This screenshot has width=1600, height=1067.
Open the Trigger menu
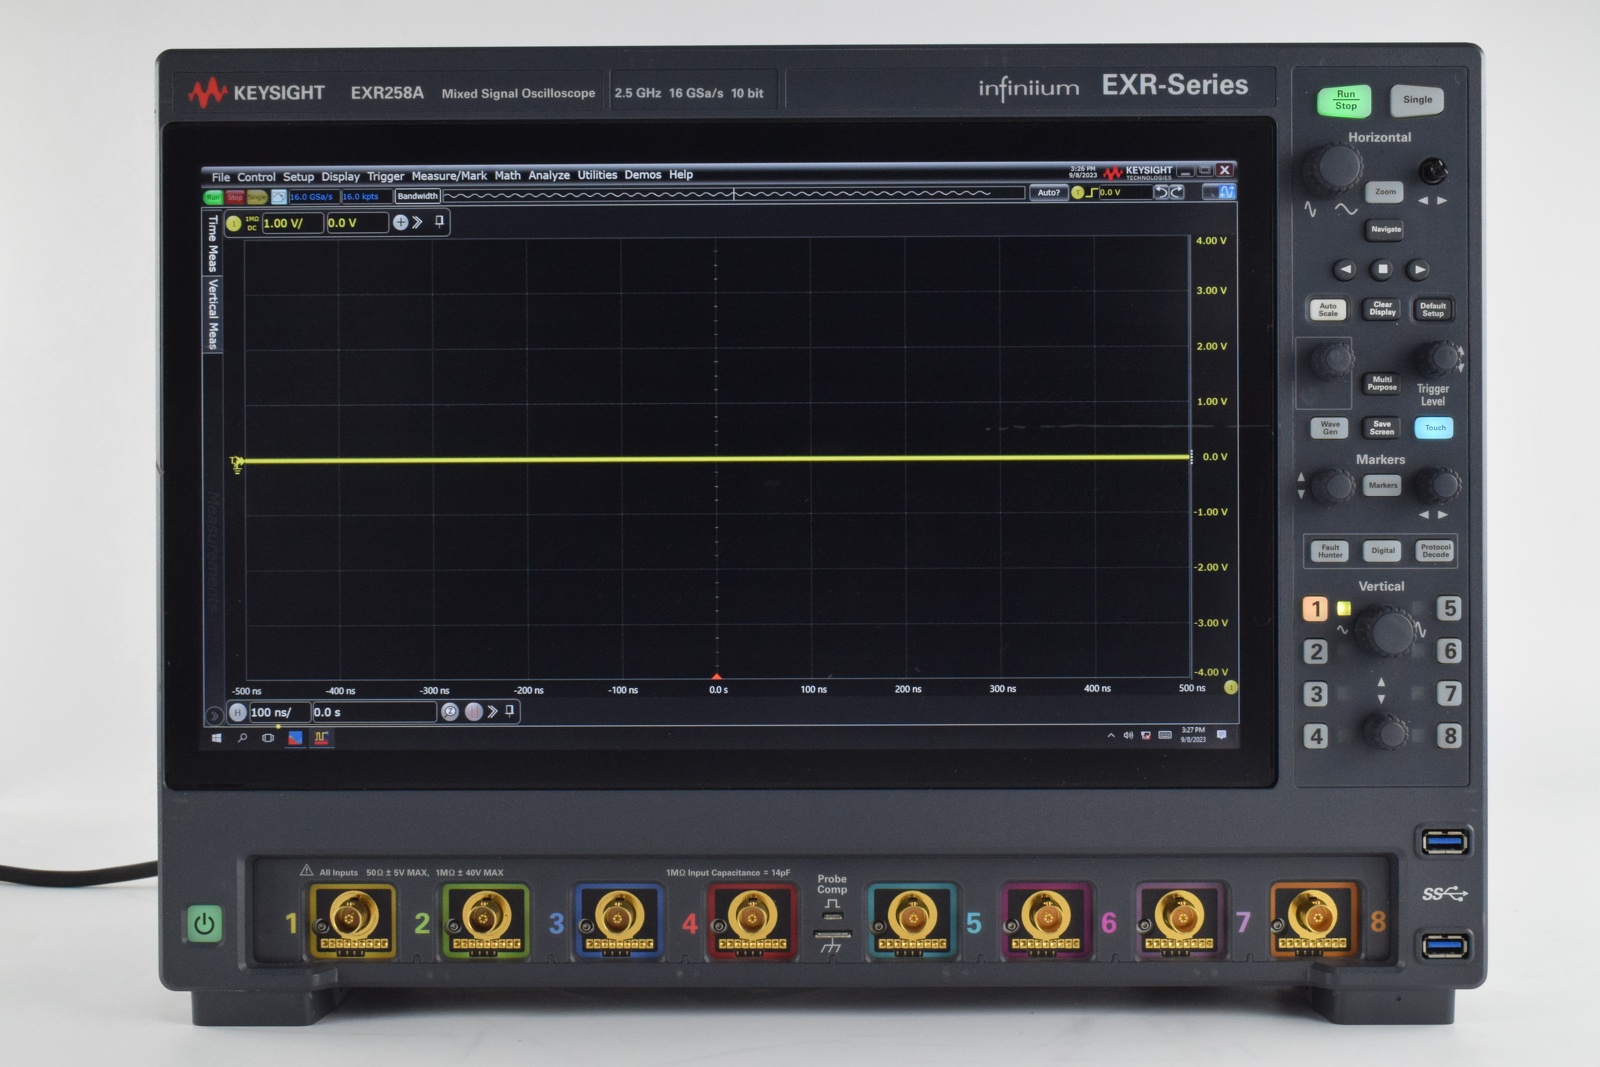[385, 176]
